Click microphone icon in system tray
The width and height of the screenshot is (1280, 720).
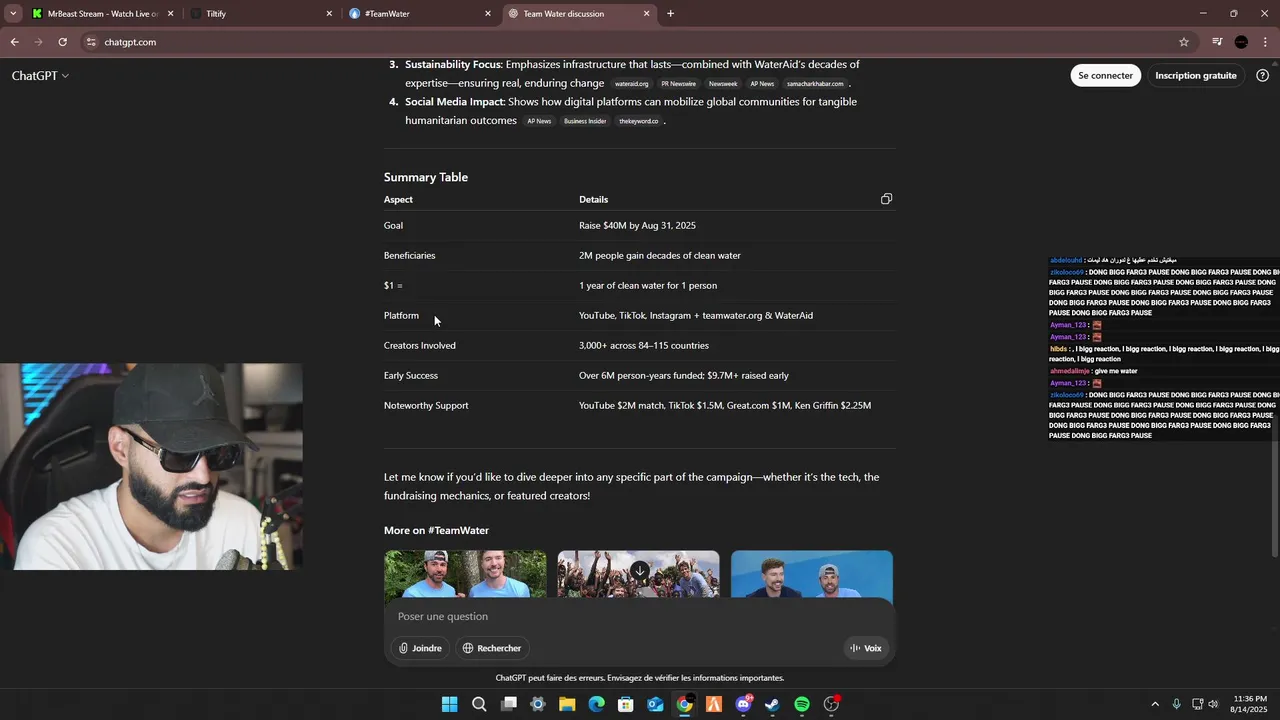(1176, 704)
